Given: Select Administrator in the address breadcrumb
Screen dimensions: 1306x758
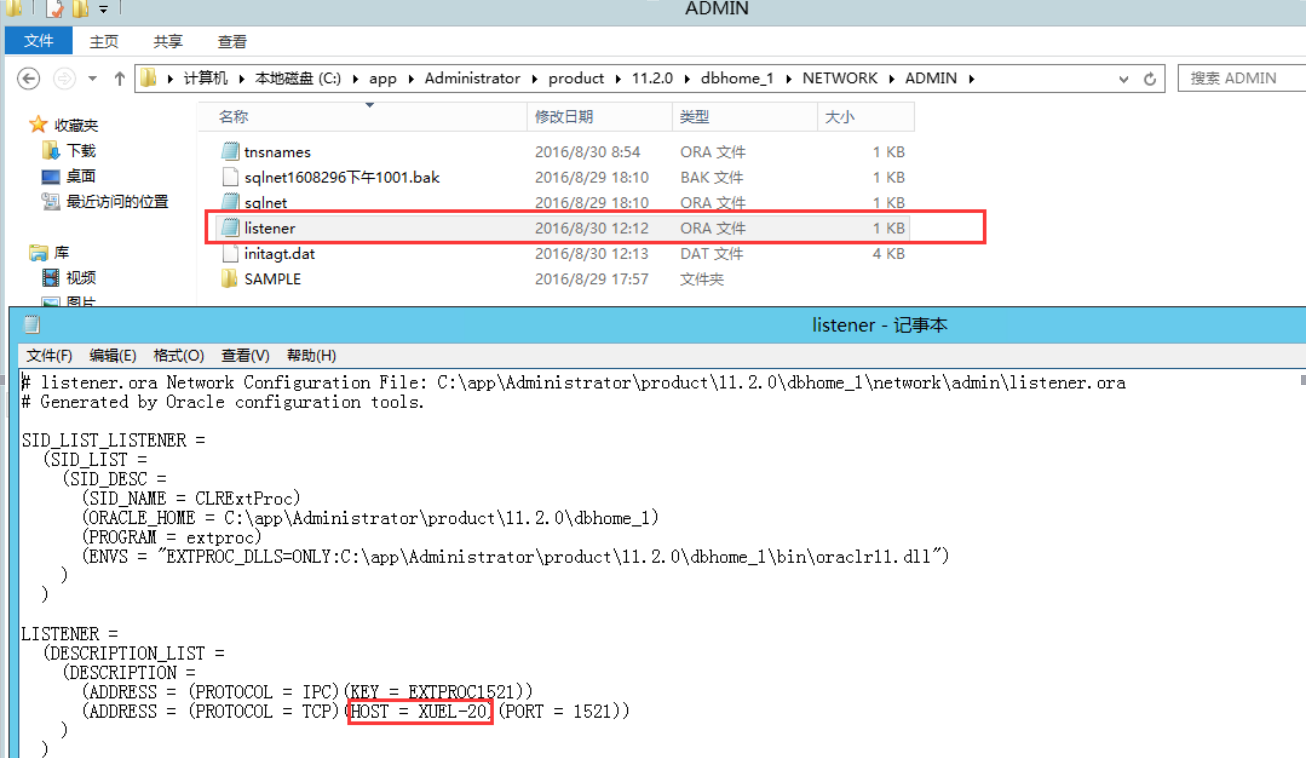Looking at the screenshot, I should [x=472, y=78].
